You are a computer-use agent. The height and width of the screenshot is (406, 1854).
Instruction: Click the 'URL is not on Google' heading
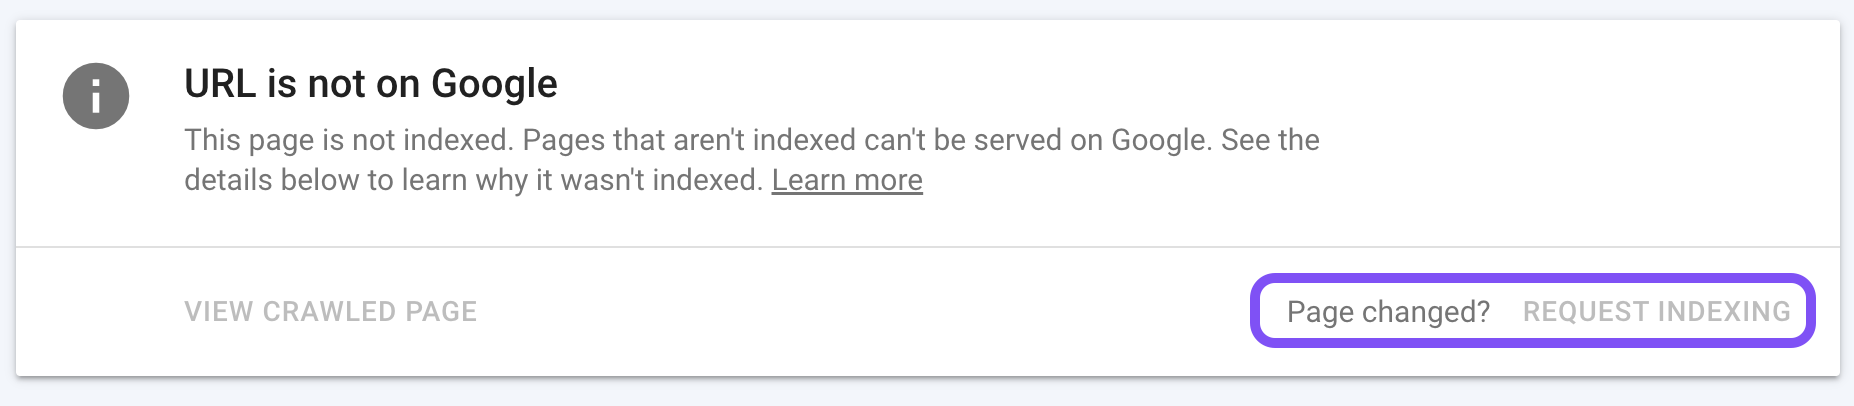(370, 84)
